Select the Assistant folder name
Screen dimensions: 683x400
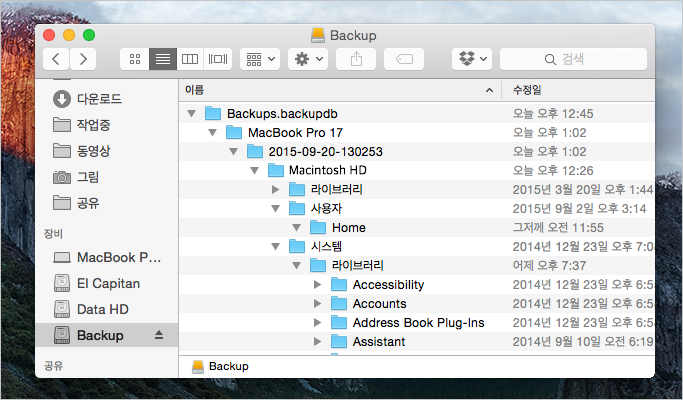[379, 342]
